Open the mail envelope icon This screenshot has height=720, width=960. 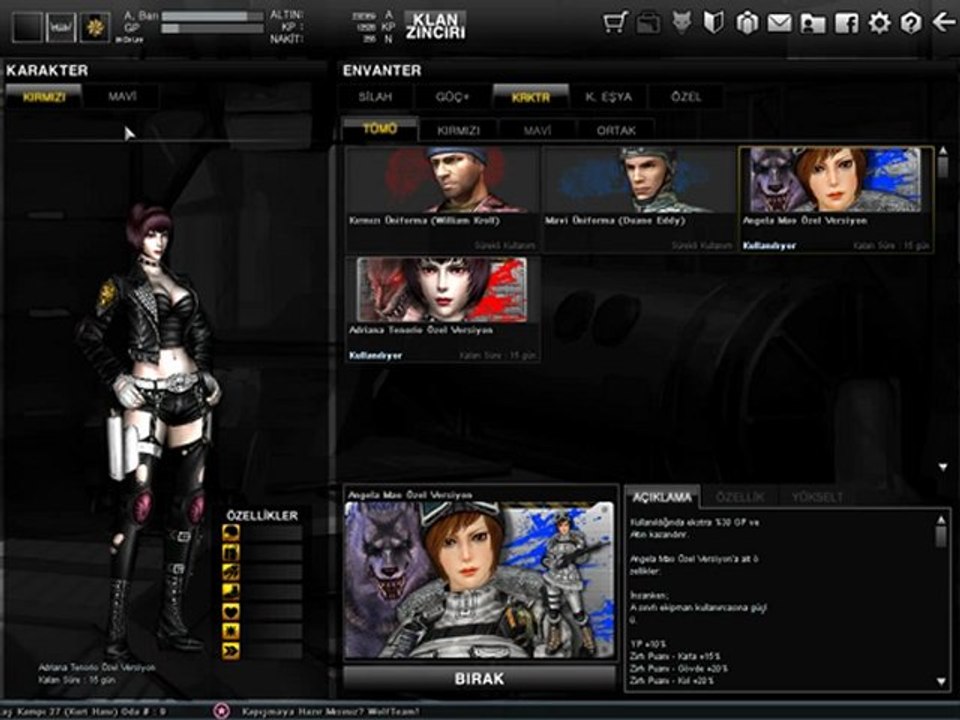[x=779, y=24]
